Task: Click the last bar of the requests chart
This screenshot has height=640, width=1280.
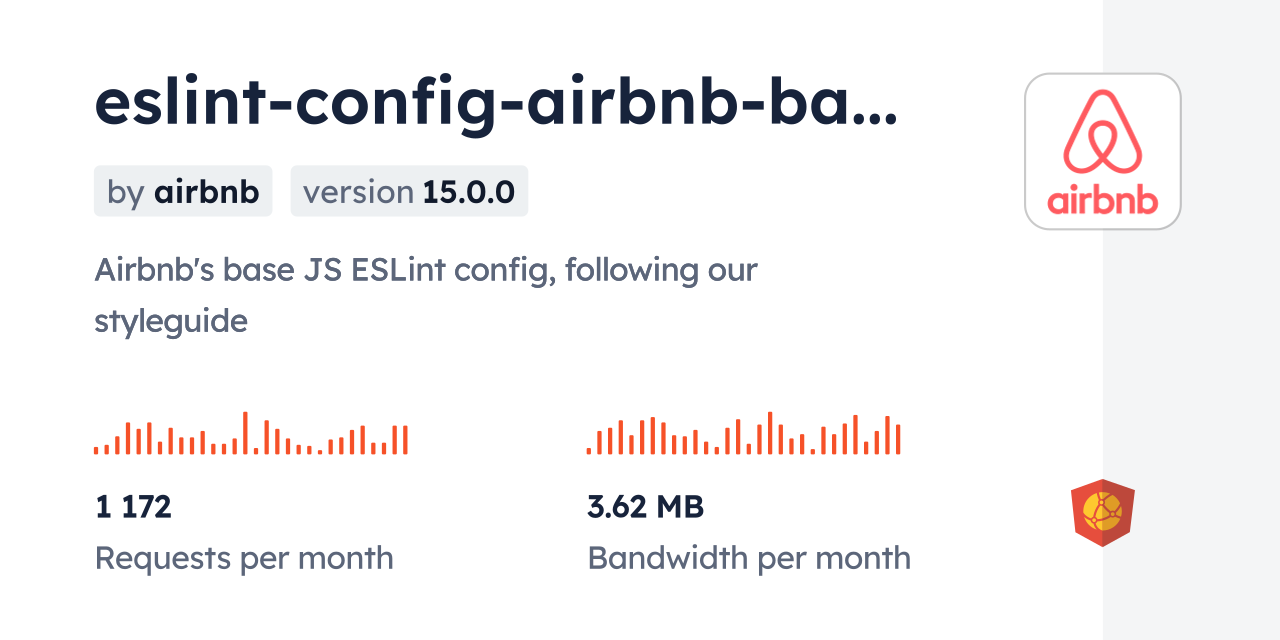Action: point(405,440)
